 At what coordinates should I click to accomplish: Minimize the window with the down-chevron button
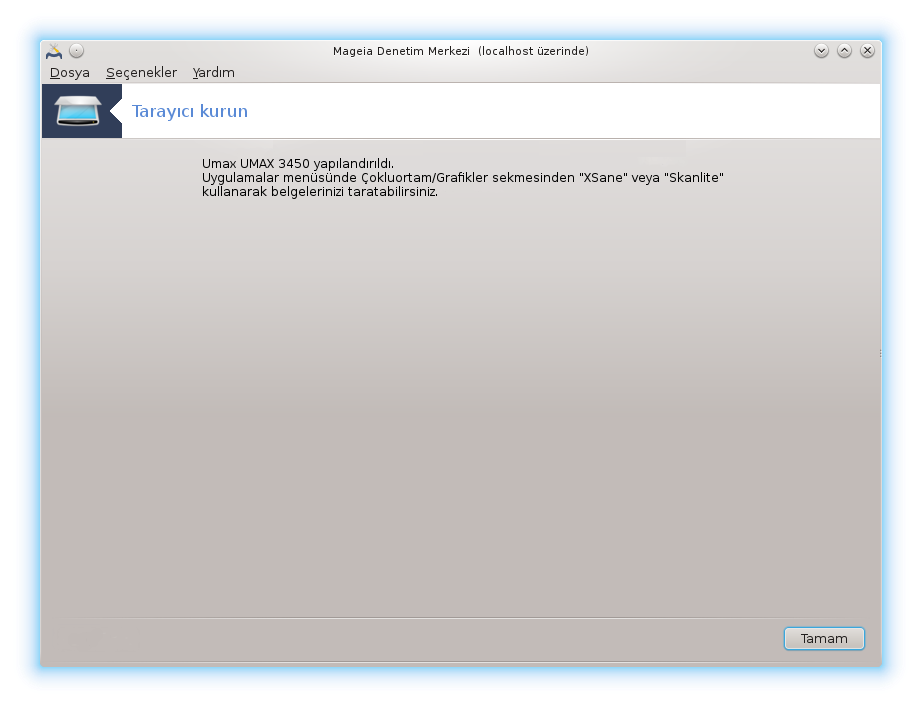coord(821,51)
